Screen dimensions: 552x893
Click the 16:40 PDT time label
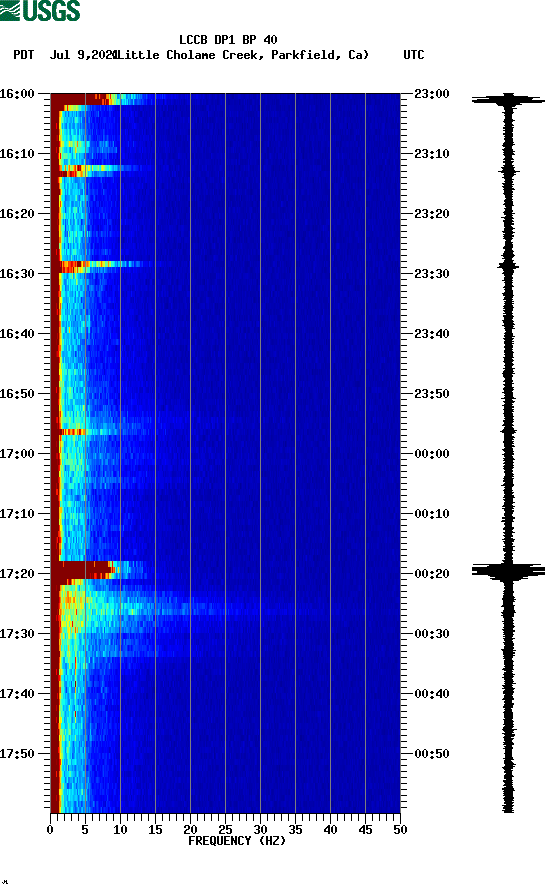[17, 334]
